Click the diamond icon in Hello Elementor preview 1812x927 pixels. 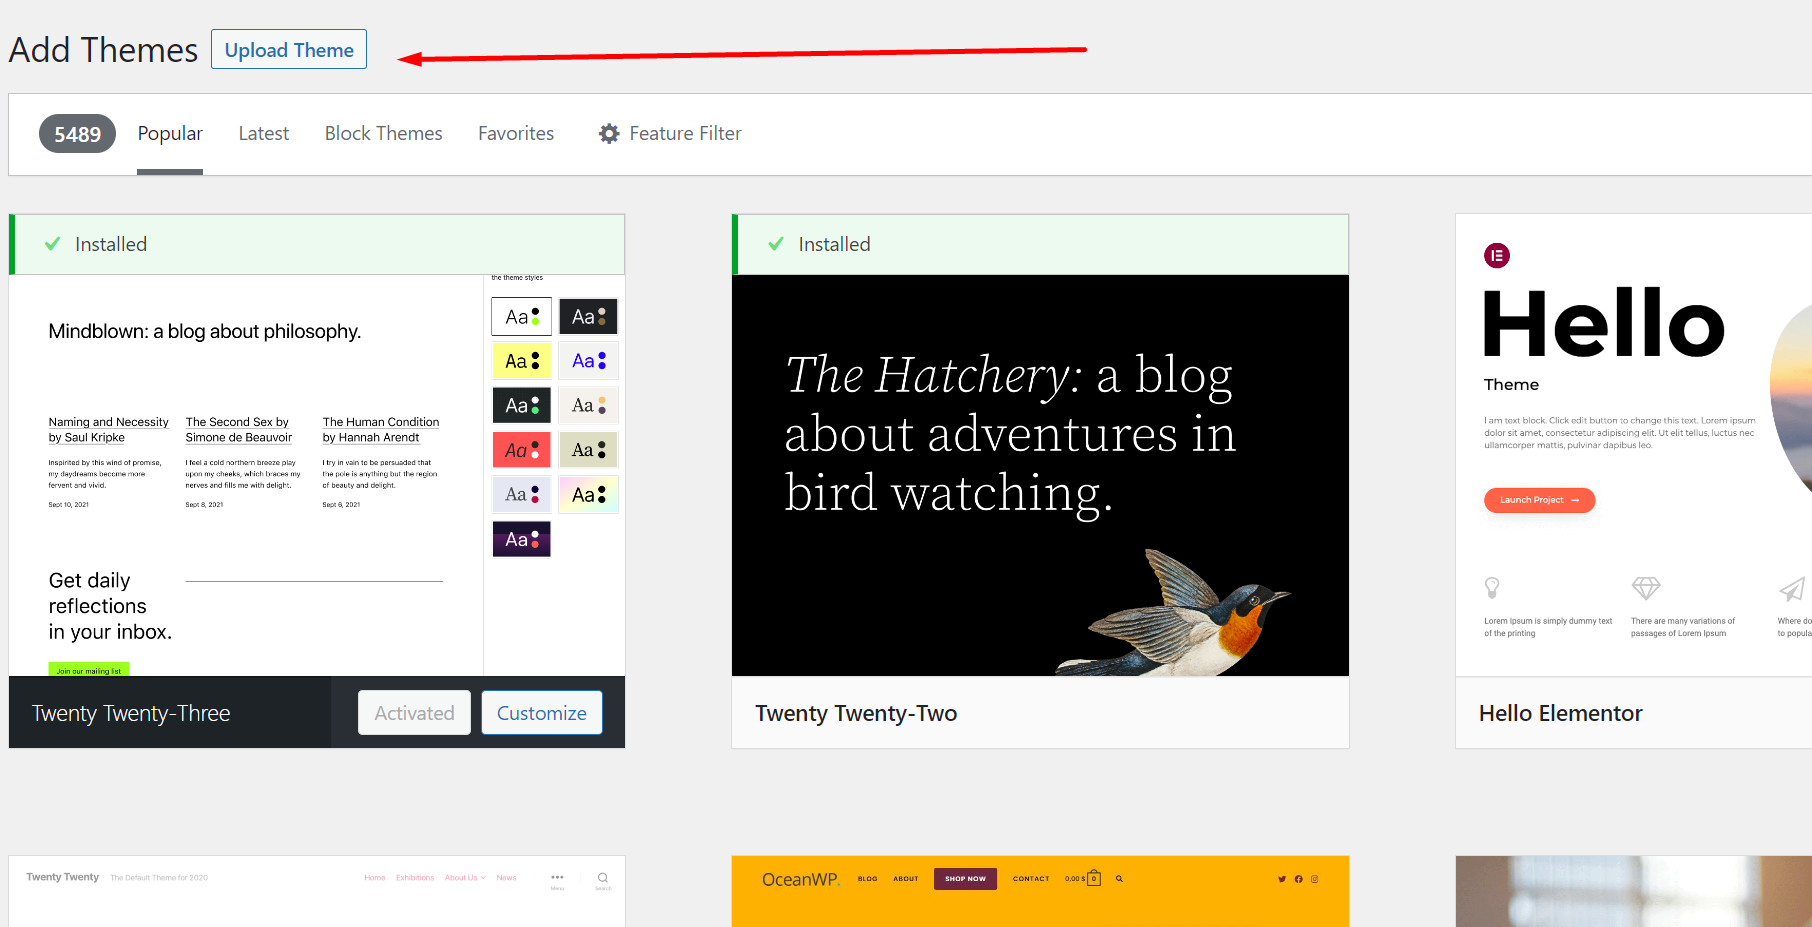click(x=1646, y=588)
